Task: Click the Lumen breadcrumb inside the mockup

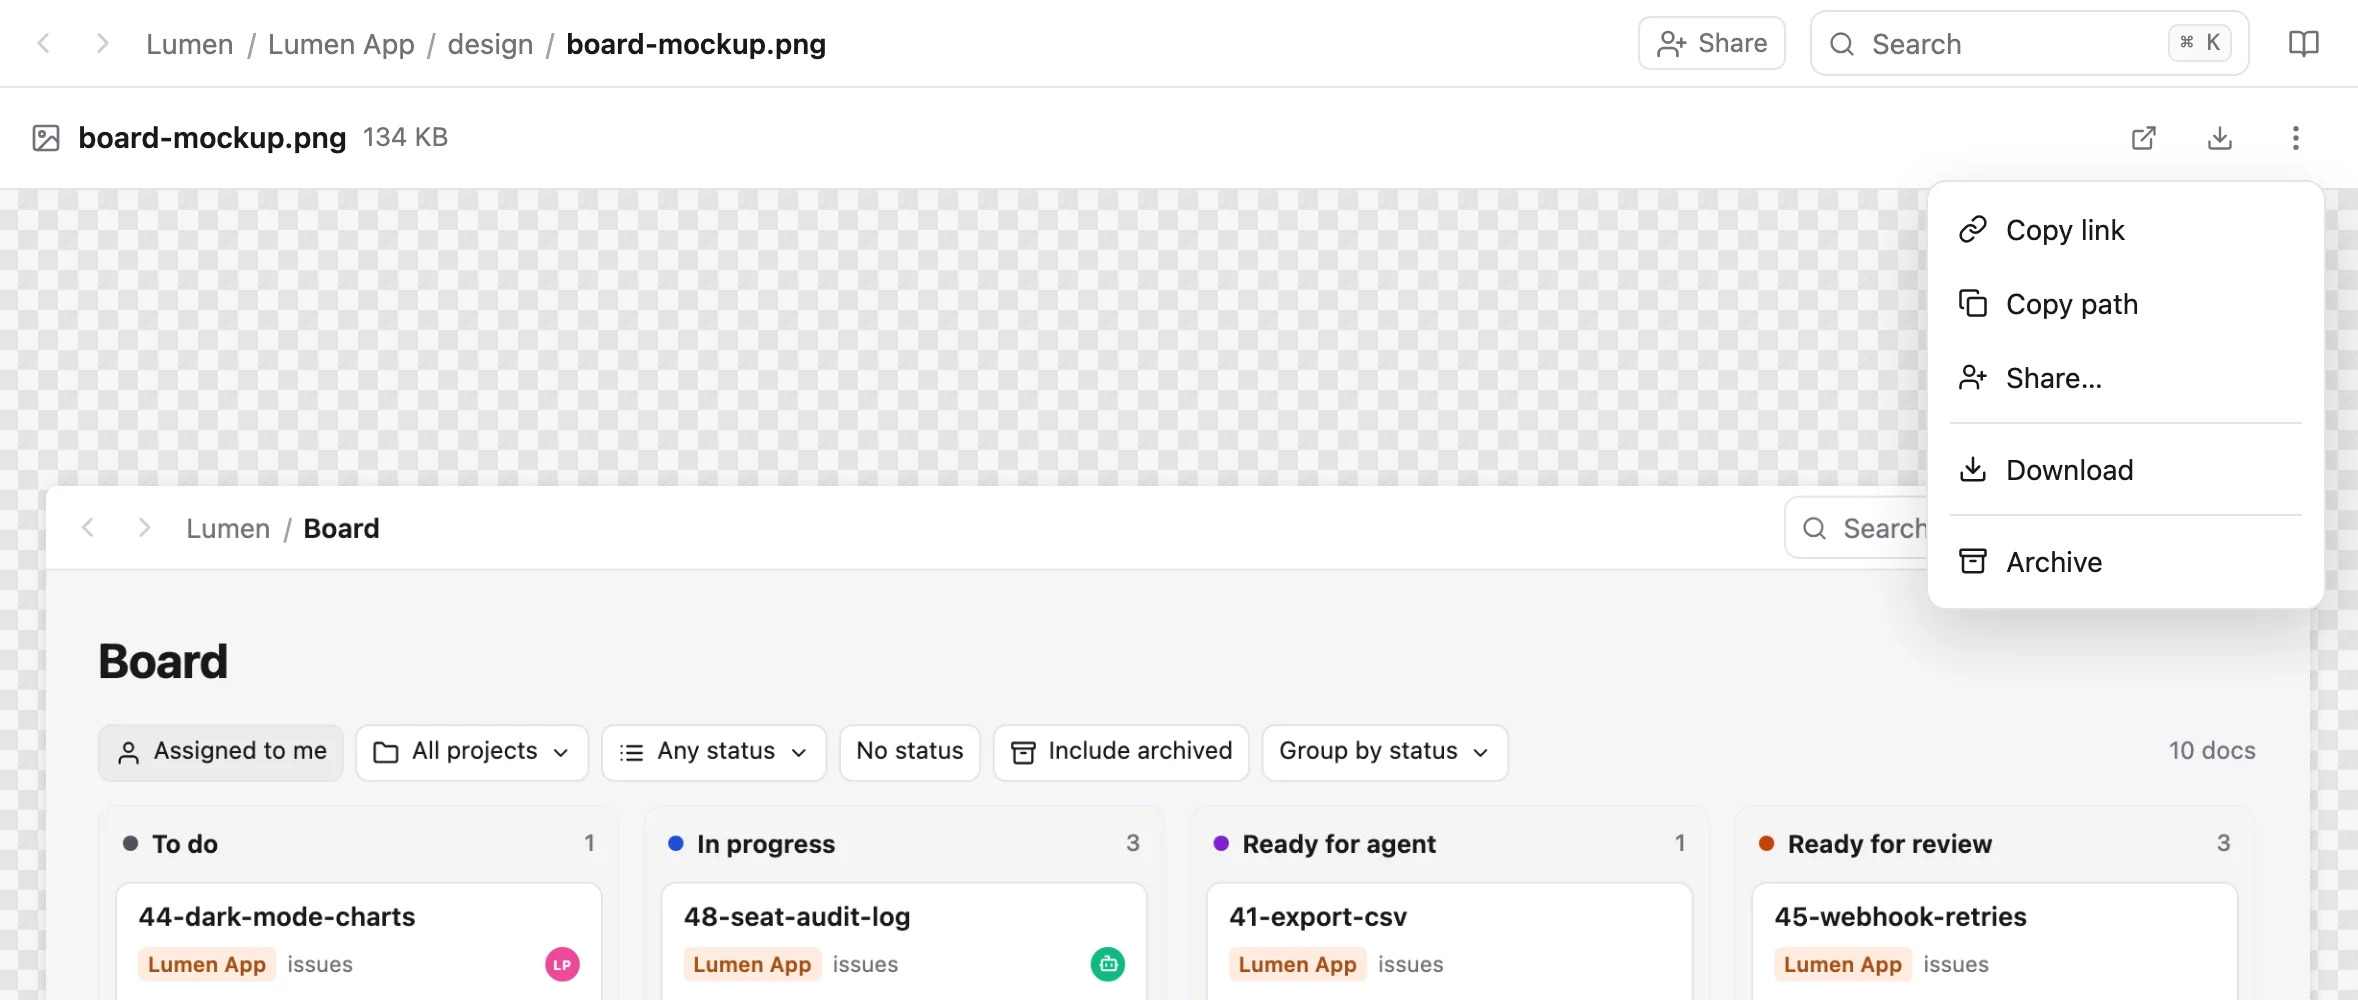Action: [x=228, y=528]
